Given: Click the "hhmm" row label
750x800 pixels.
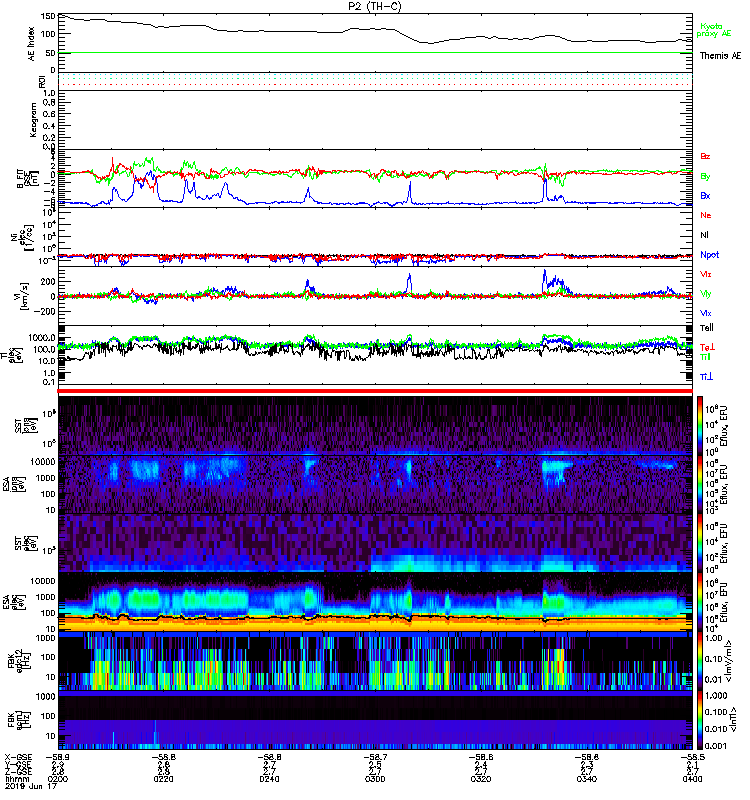Looking at the screenshot, I should point(17,779).
